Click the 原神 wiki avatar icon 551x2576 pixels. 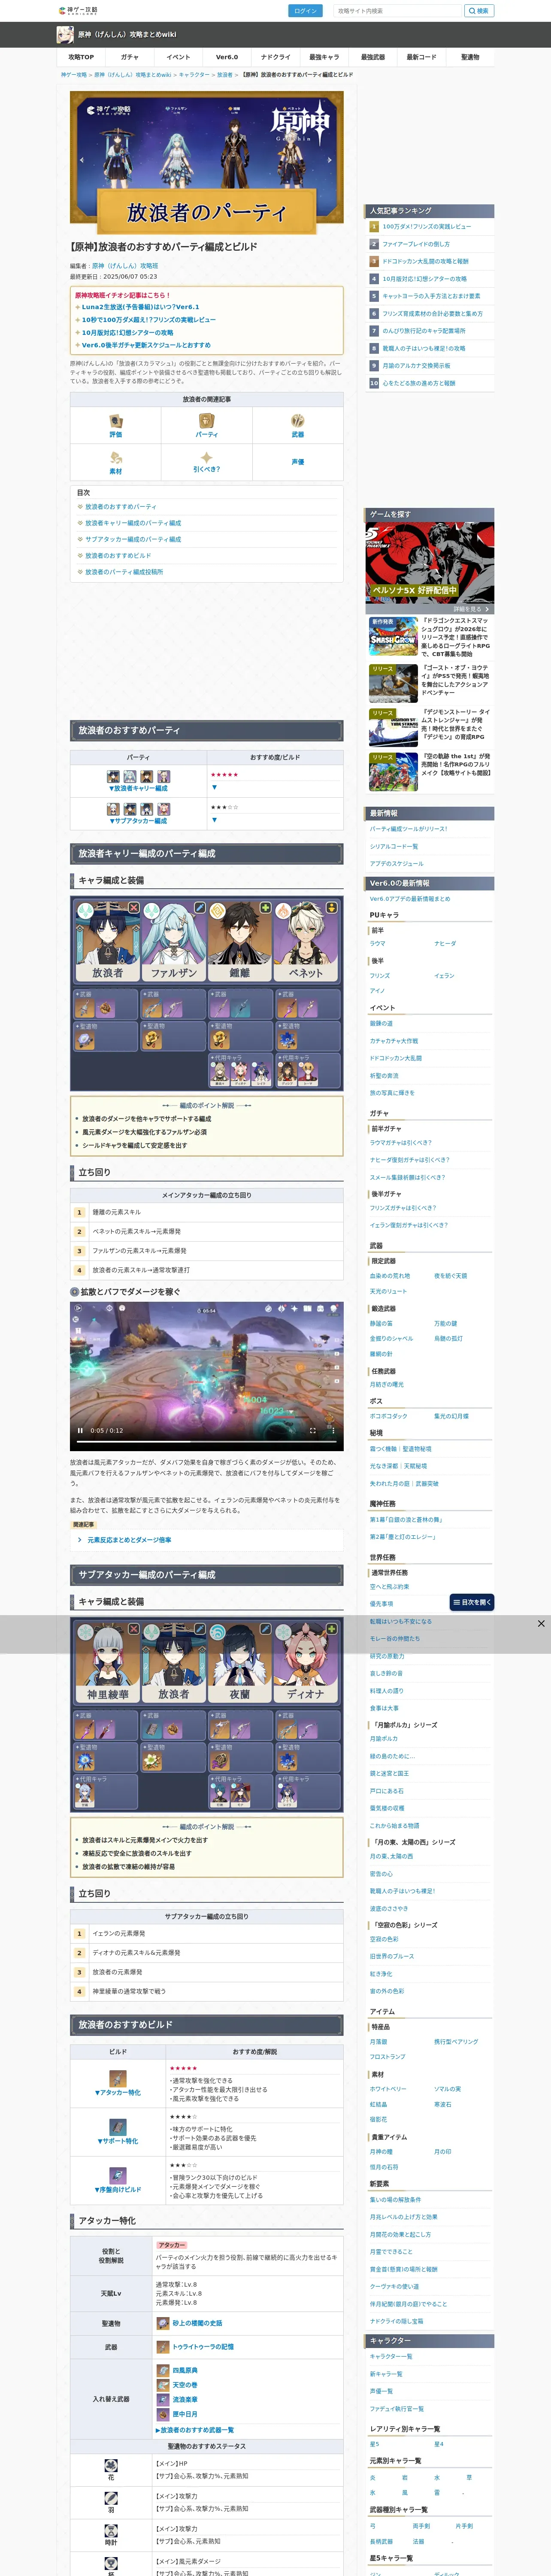click(x=65, y=35)
